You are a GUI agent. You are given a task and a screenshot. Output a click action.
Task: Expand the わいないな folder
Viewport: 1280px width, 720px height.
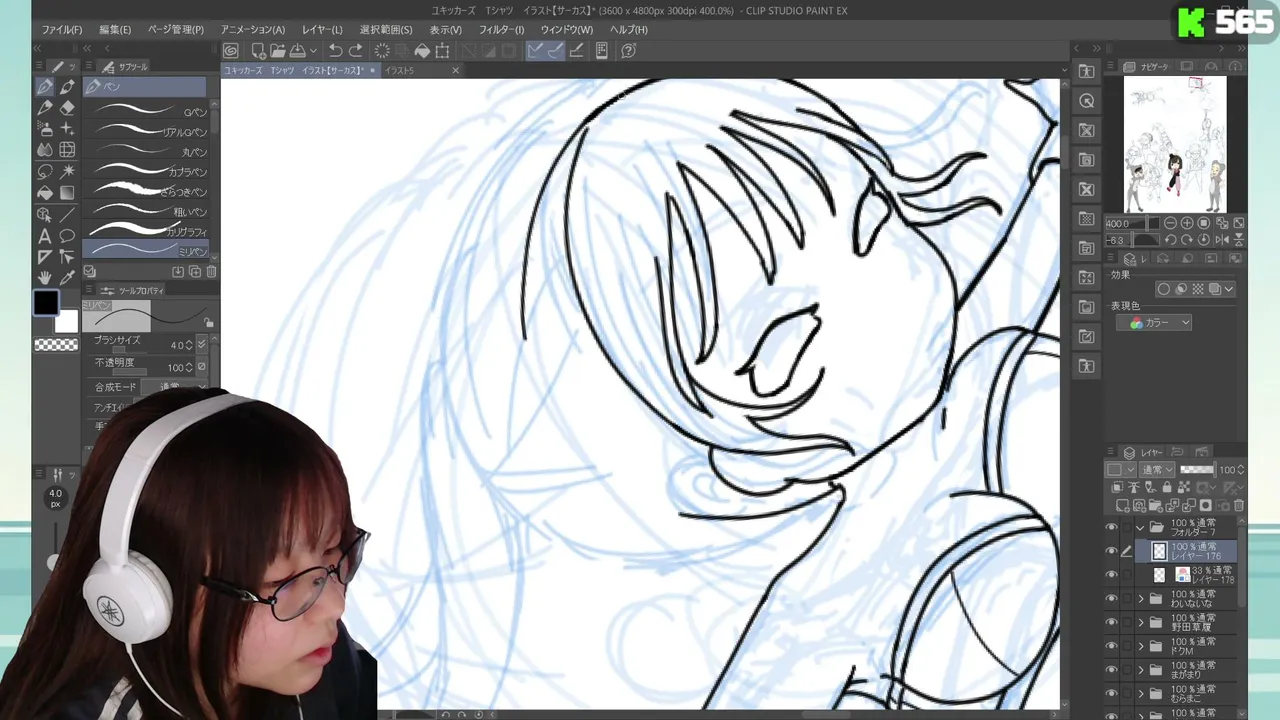(1141, 599)
